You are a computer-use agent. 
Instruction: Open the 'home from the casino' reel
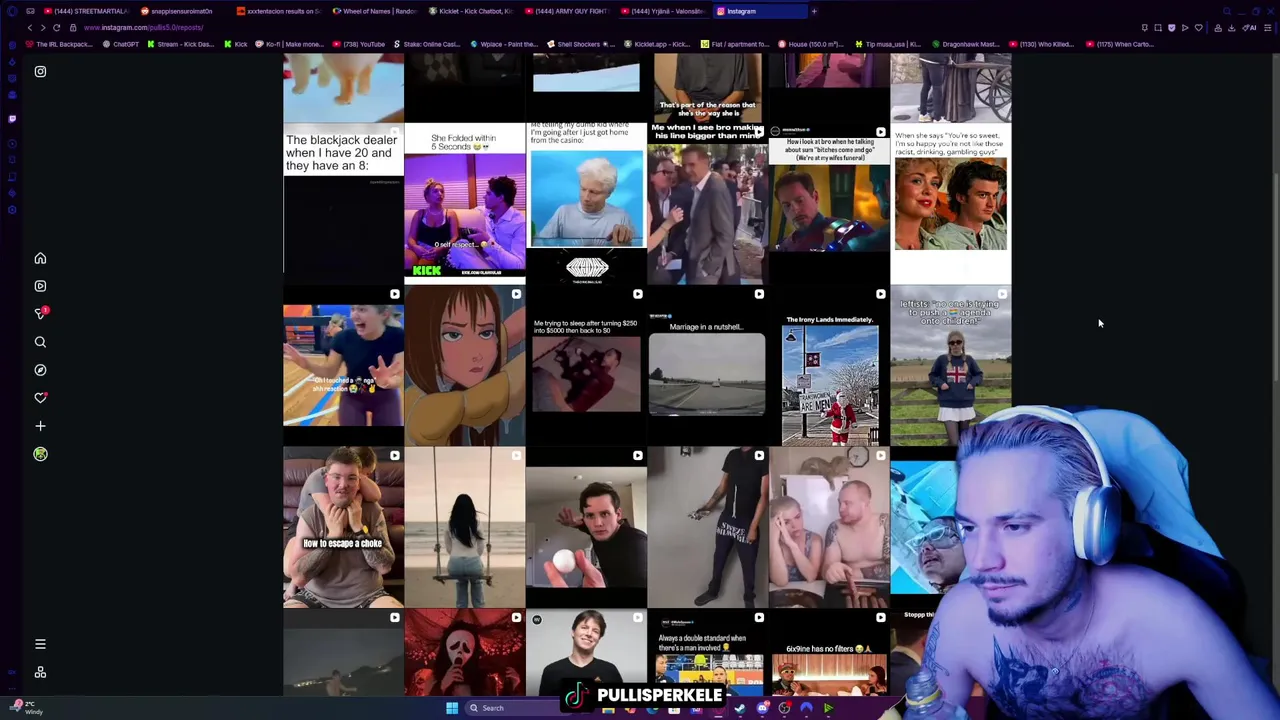coord(586,204)
